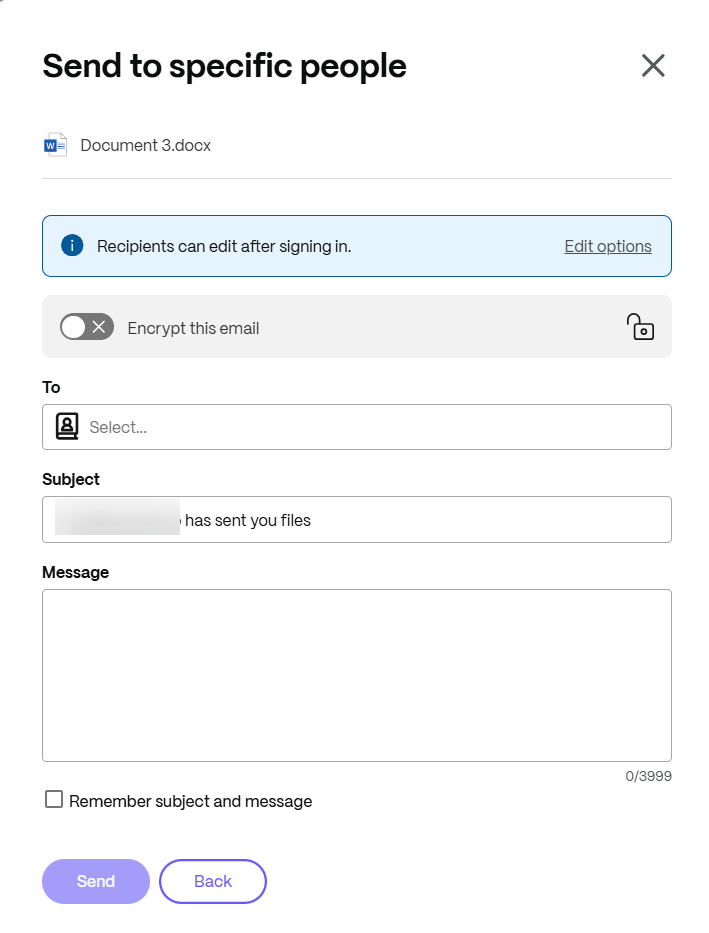The height and width of the screenshot is (933, 709).
Task: Click the 'Recipients can edit after signing in' notice
Action: pos(224,246)
